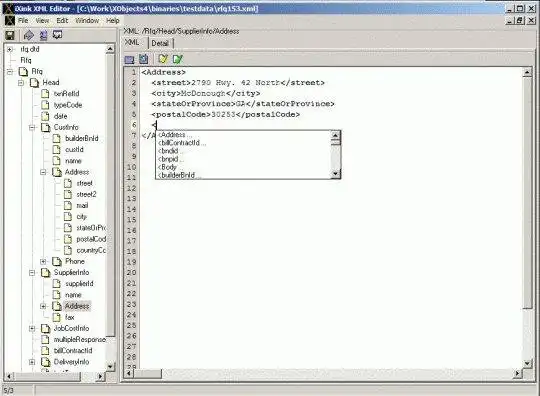The width and height of the screenshot is (540, 396).
Task: Open the Edit menu
Action: click(62, 20)
